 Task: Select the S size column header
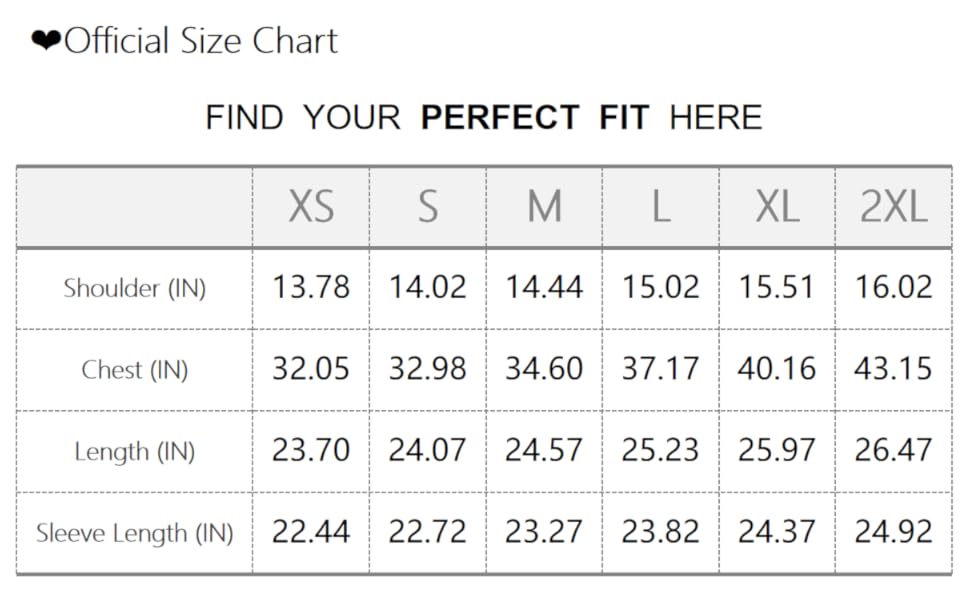click(428, 208)
